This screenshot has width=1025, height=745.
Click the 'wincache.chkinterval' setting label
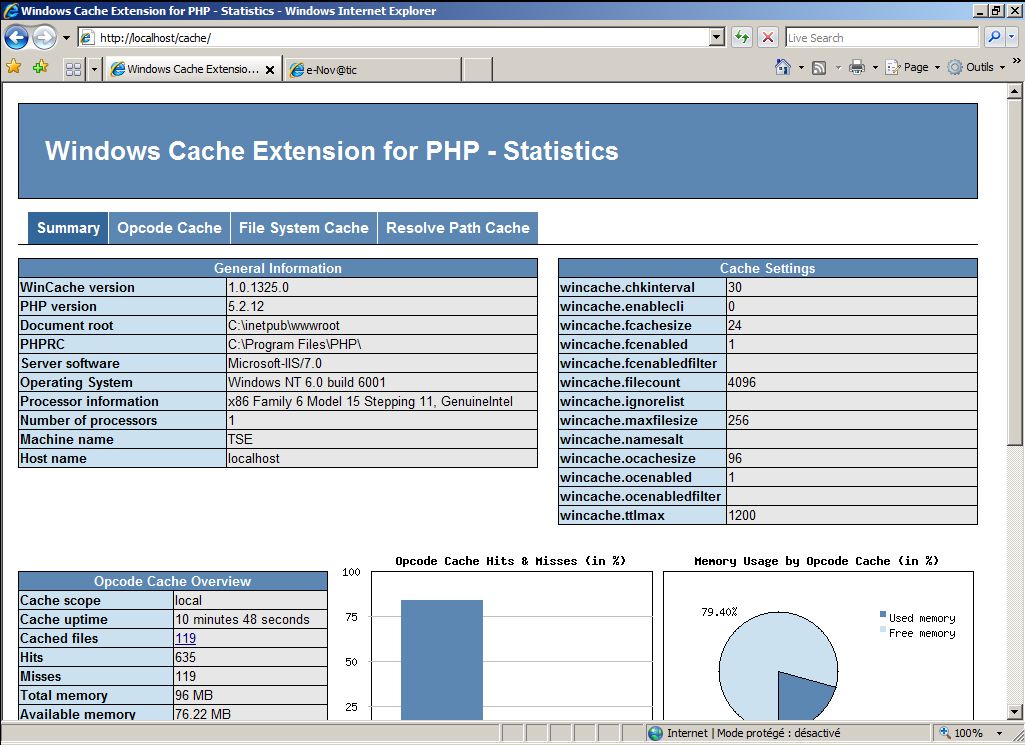click(x=628, y=287)
